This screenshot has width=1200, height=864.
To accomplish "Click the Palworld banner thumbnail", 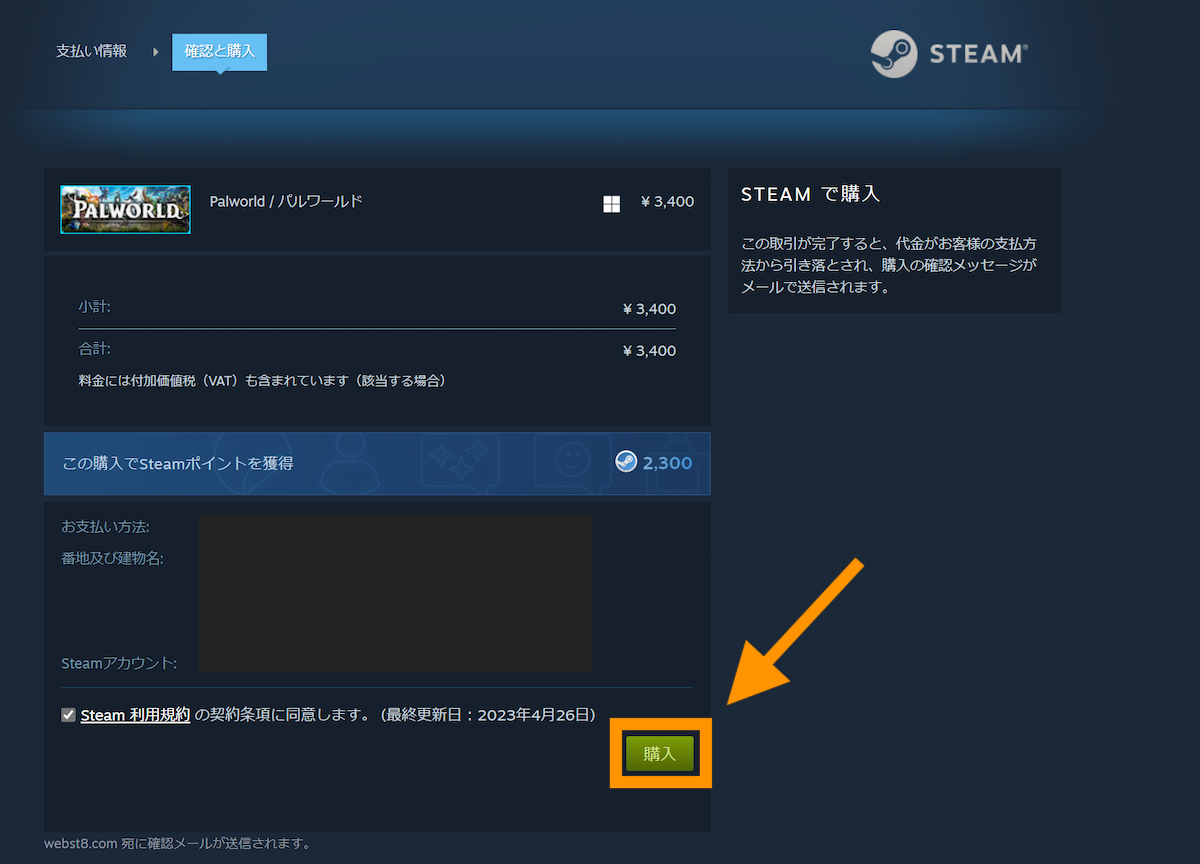I will click(x=125, y=209).
